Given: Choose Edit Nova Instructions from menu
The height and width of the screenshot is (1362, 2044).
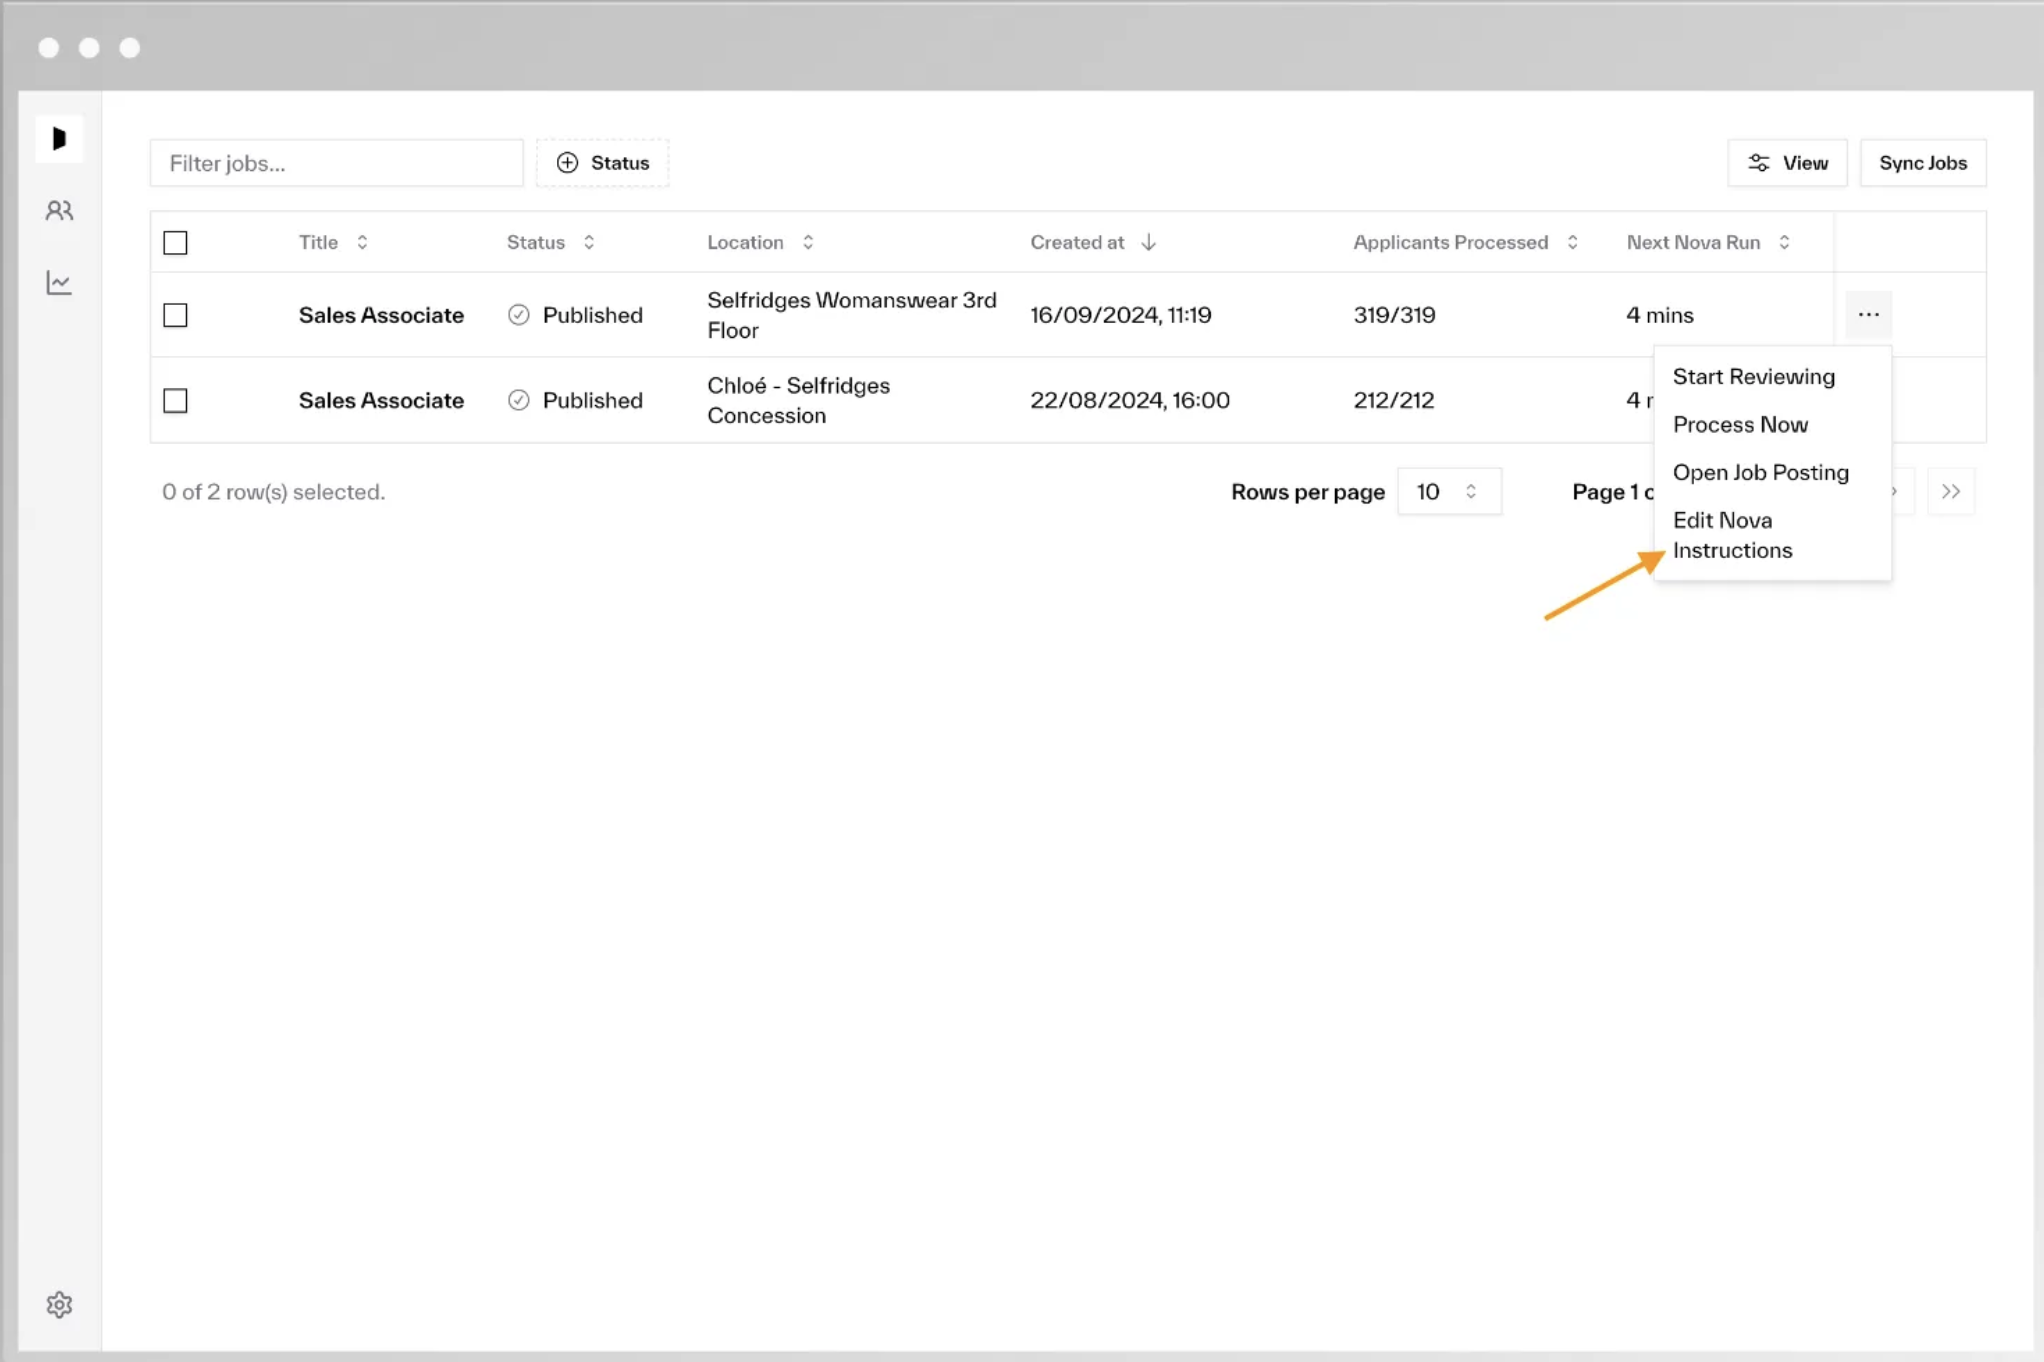Looking at the screenshot, I should point(1732,535).
